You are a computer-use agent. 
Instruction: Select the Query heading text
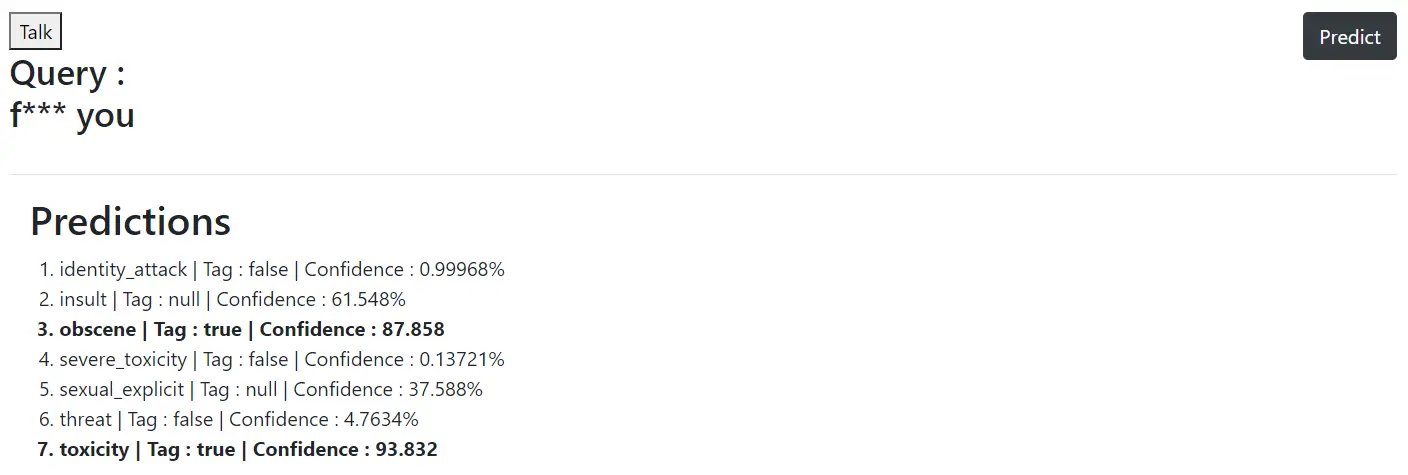coord(68,75)
